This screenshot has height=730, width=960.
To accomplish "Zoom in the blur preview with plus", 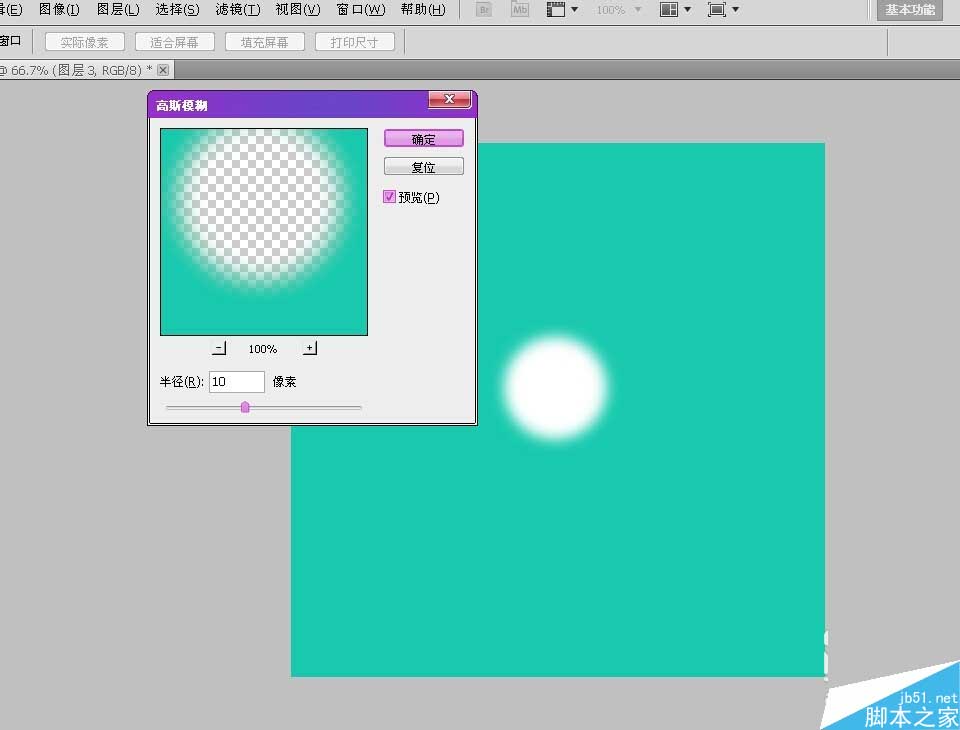I will coord(310,348).
